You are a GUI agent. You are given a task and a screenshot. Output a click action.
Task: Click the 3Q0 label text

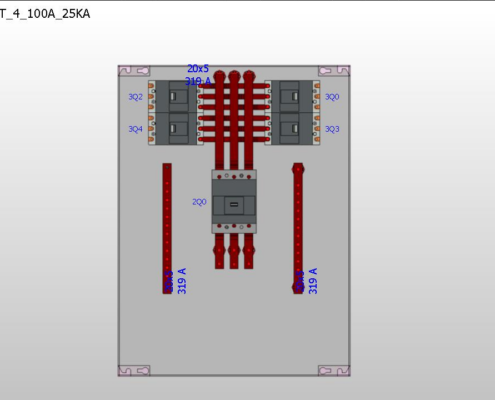pyautogui.click(x=332, y=97)
